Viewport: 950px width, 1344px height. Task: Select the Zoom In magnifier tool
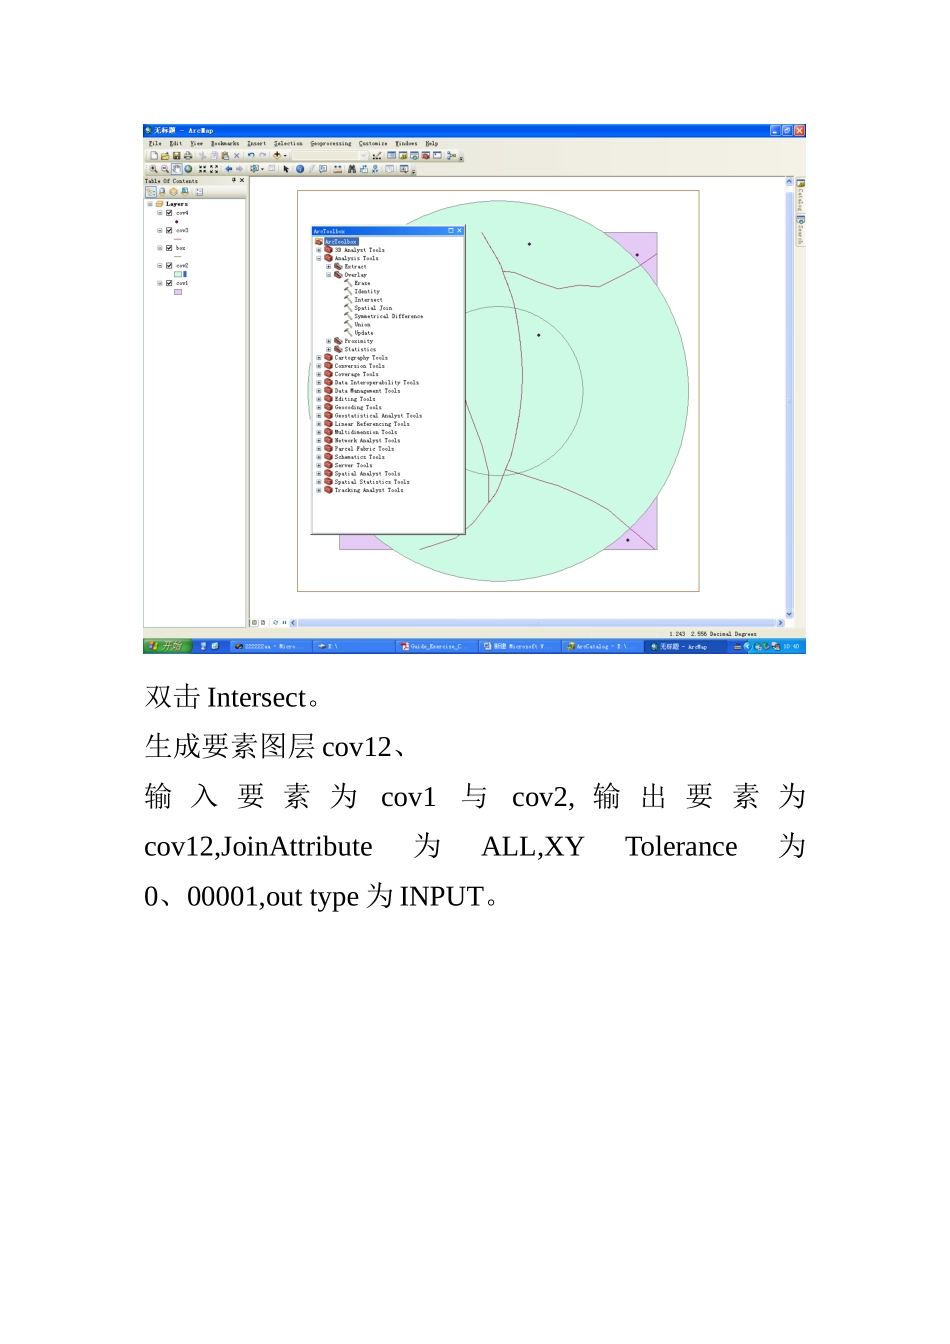pos(153,169)
